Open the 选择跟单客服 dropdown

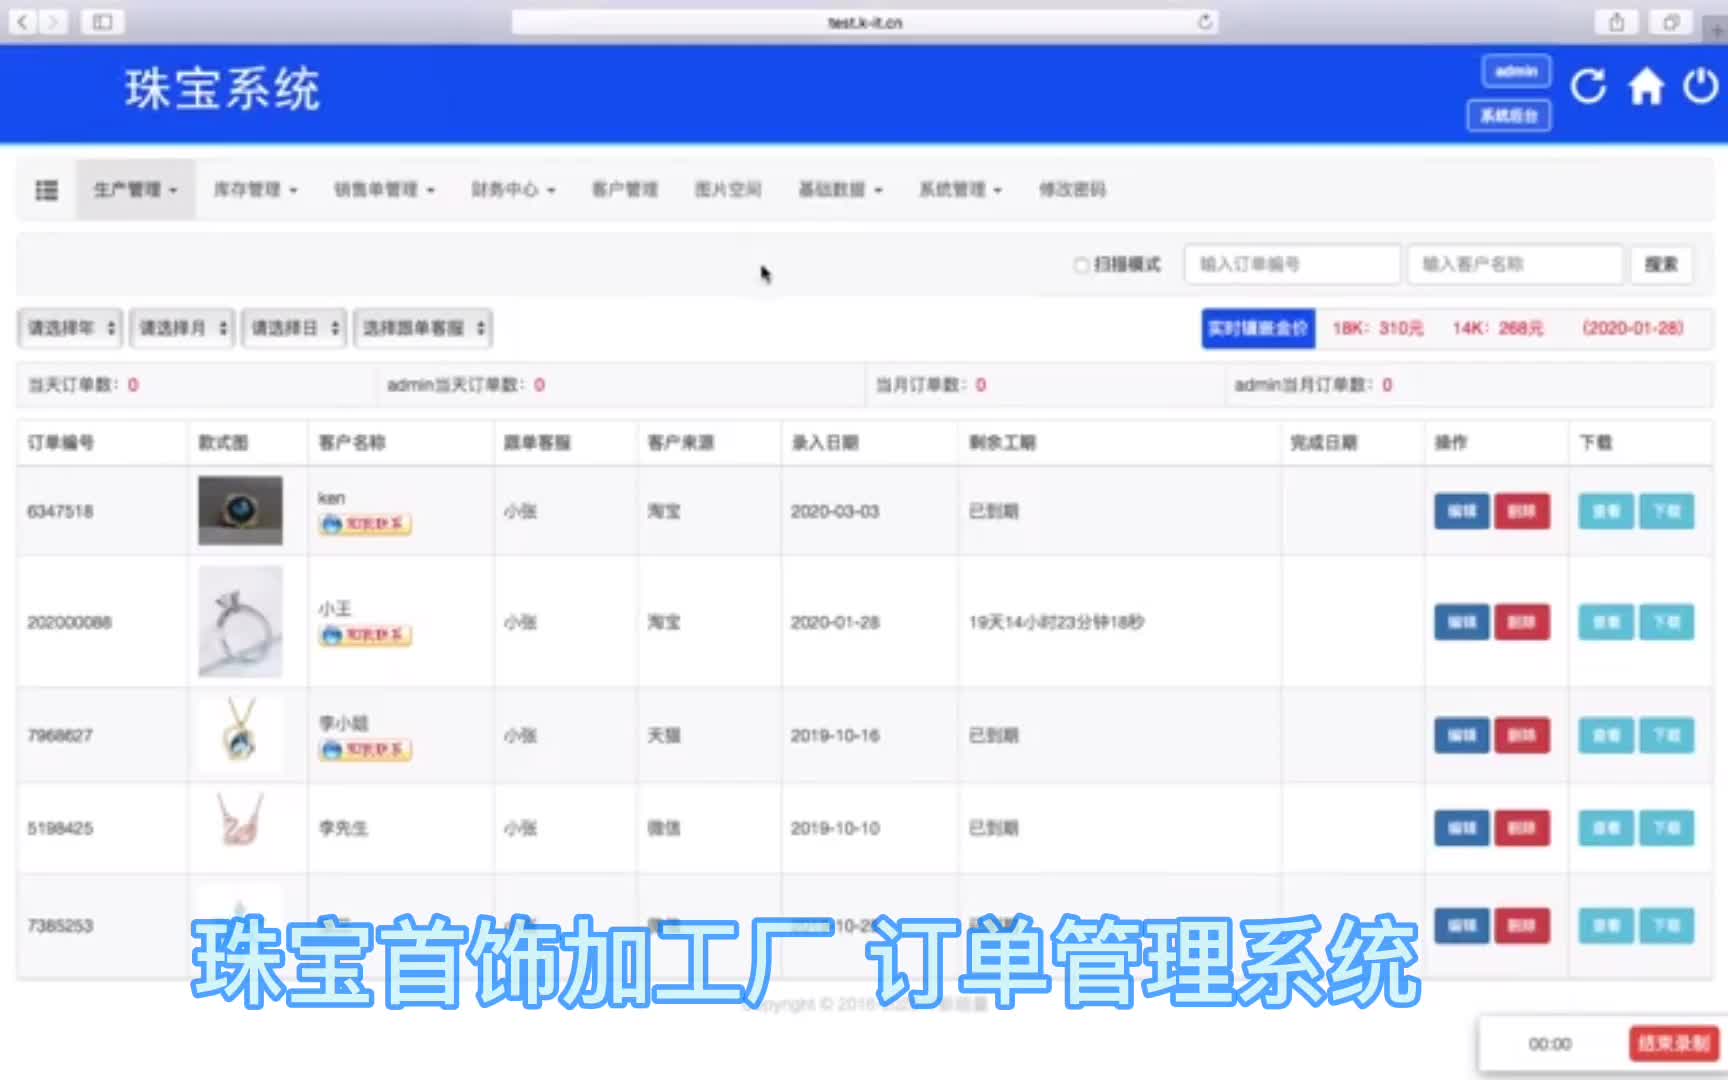coord(423,328)
